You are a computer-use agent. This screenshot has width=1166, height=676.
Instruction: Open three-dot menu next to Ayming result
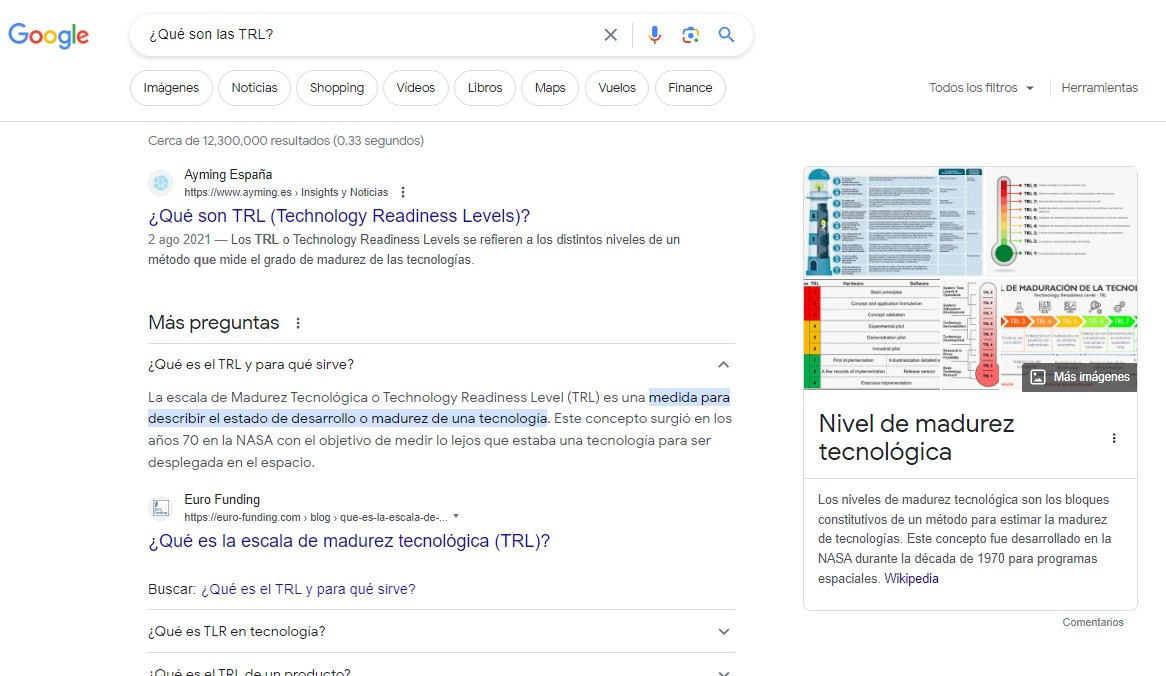(x=403, y=193)
